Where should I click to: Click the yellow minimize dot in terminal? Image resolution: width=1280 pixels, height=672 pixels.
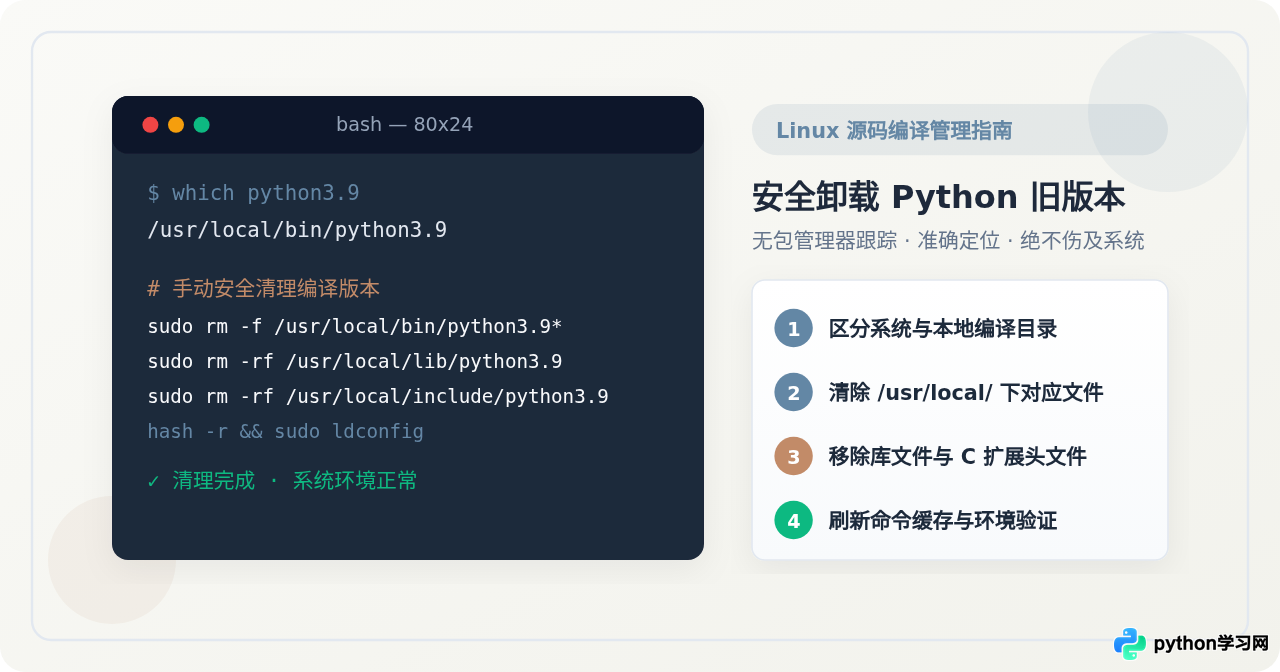click(x=176, y=125)
